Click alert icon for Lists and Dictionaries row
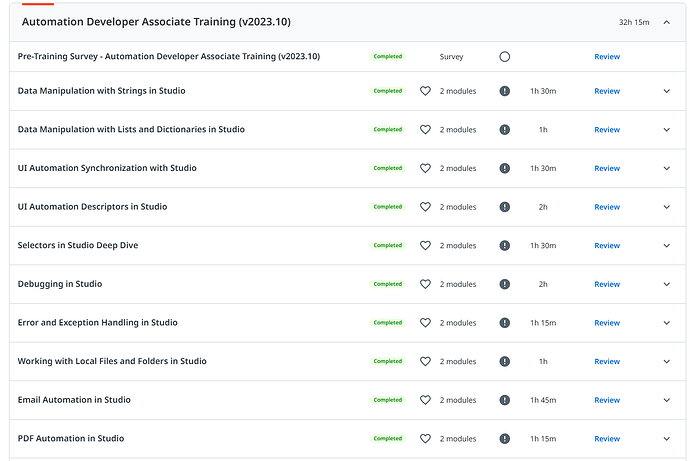Screen dimensions: 690x461 (505, 130)
